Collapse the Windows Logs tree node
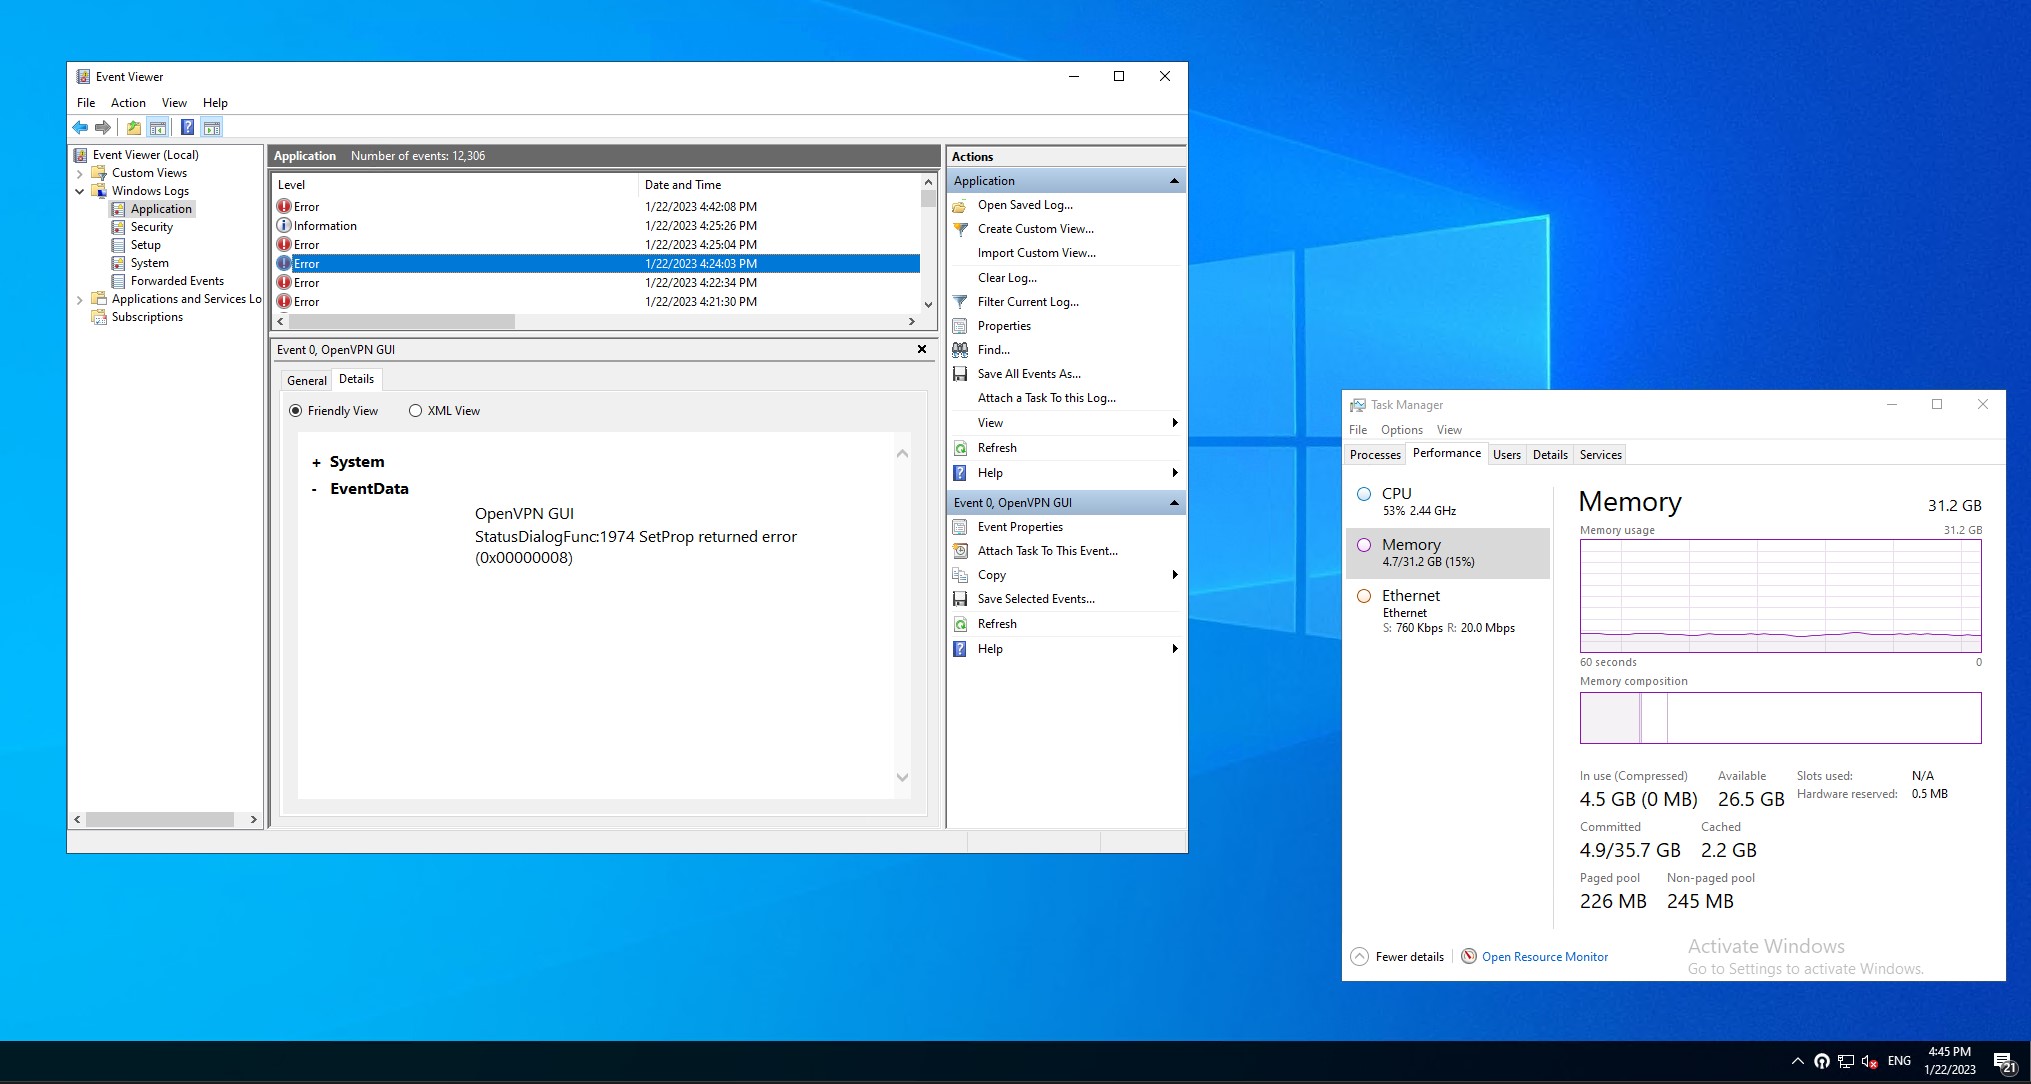 click(80, 191)
